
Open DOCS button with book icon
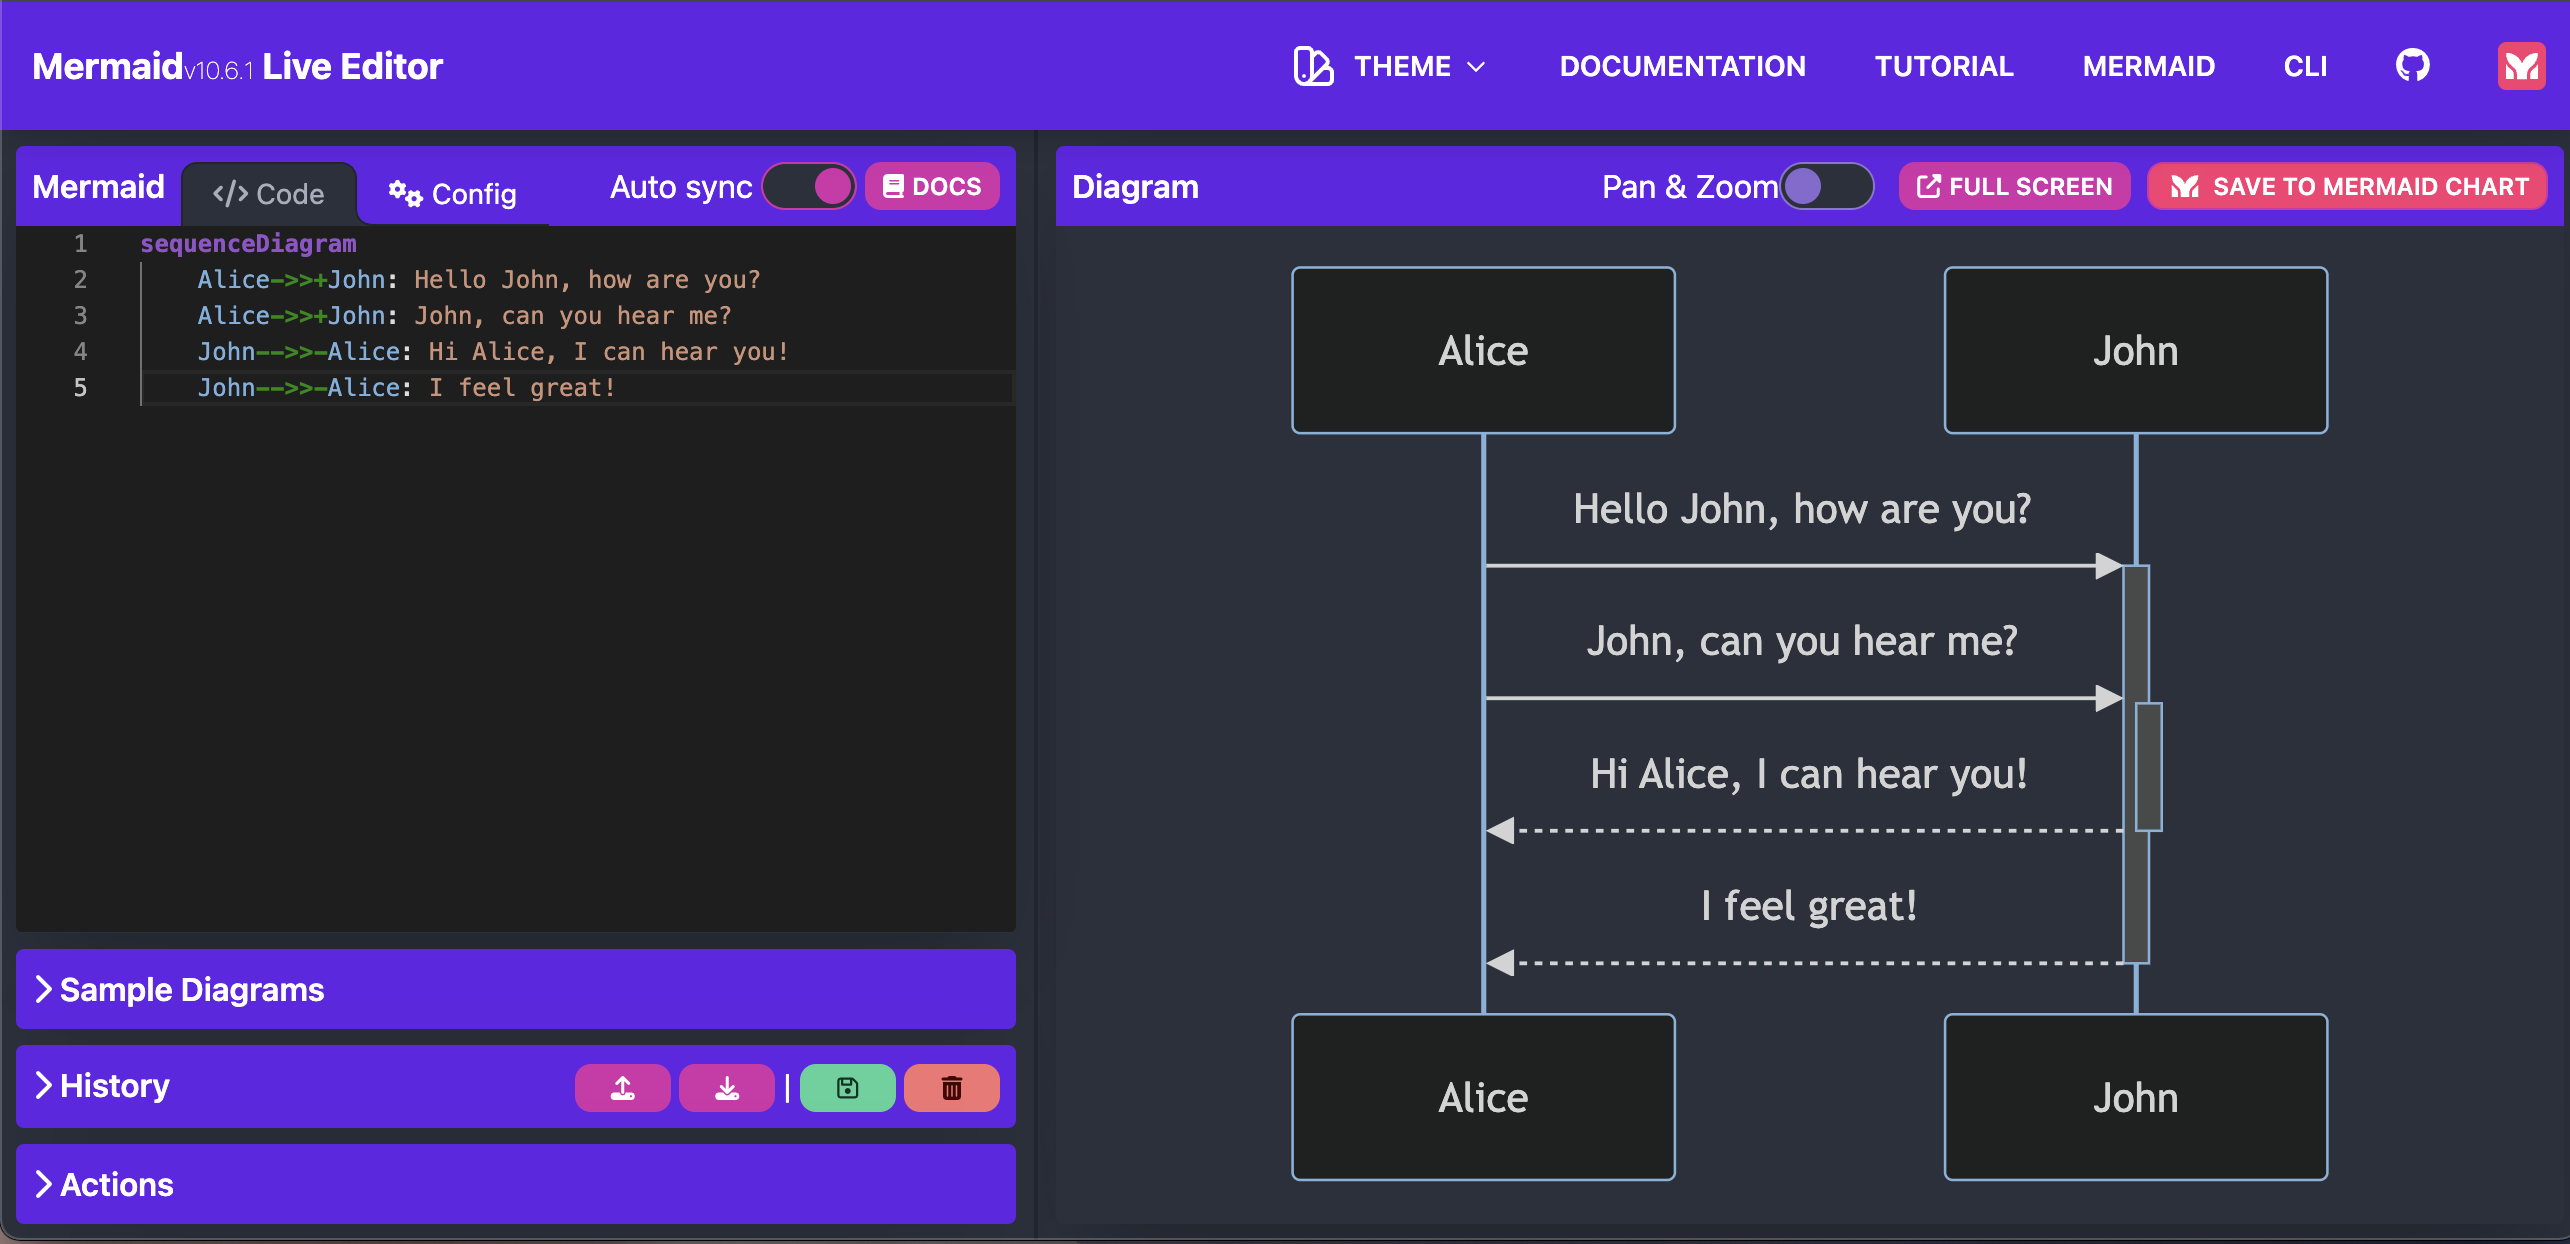point(931,186)
